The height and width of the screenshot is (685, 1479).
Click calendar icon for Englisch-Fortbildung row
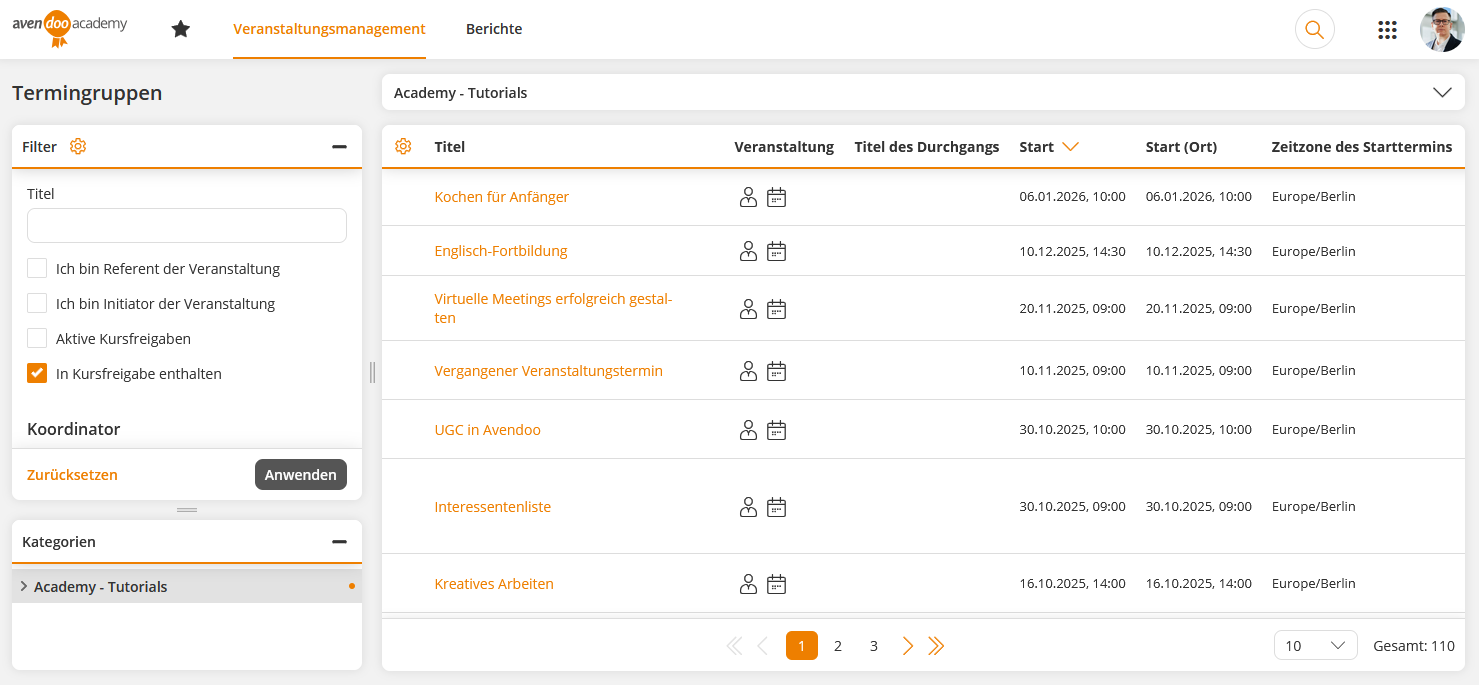tap(777, 252)
